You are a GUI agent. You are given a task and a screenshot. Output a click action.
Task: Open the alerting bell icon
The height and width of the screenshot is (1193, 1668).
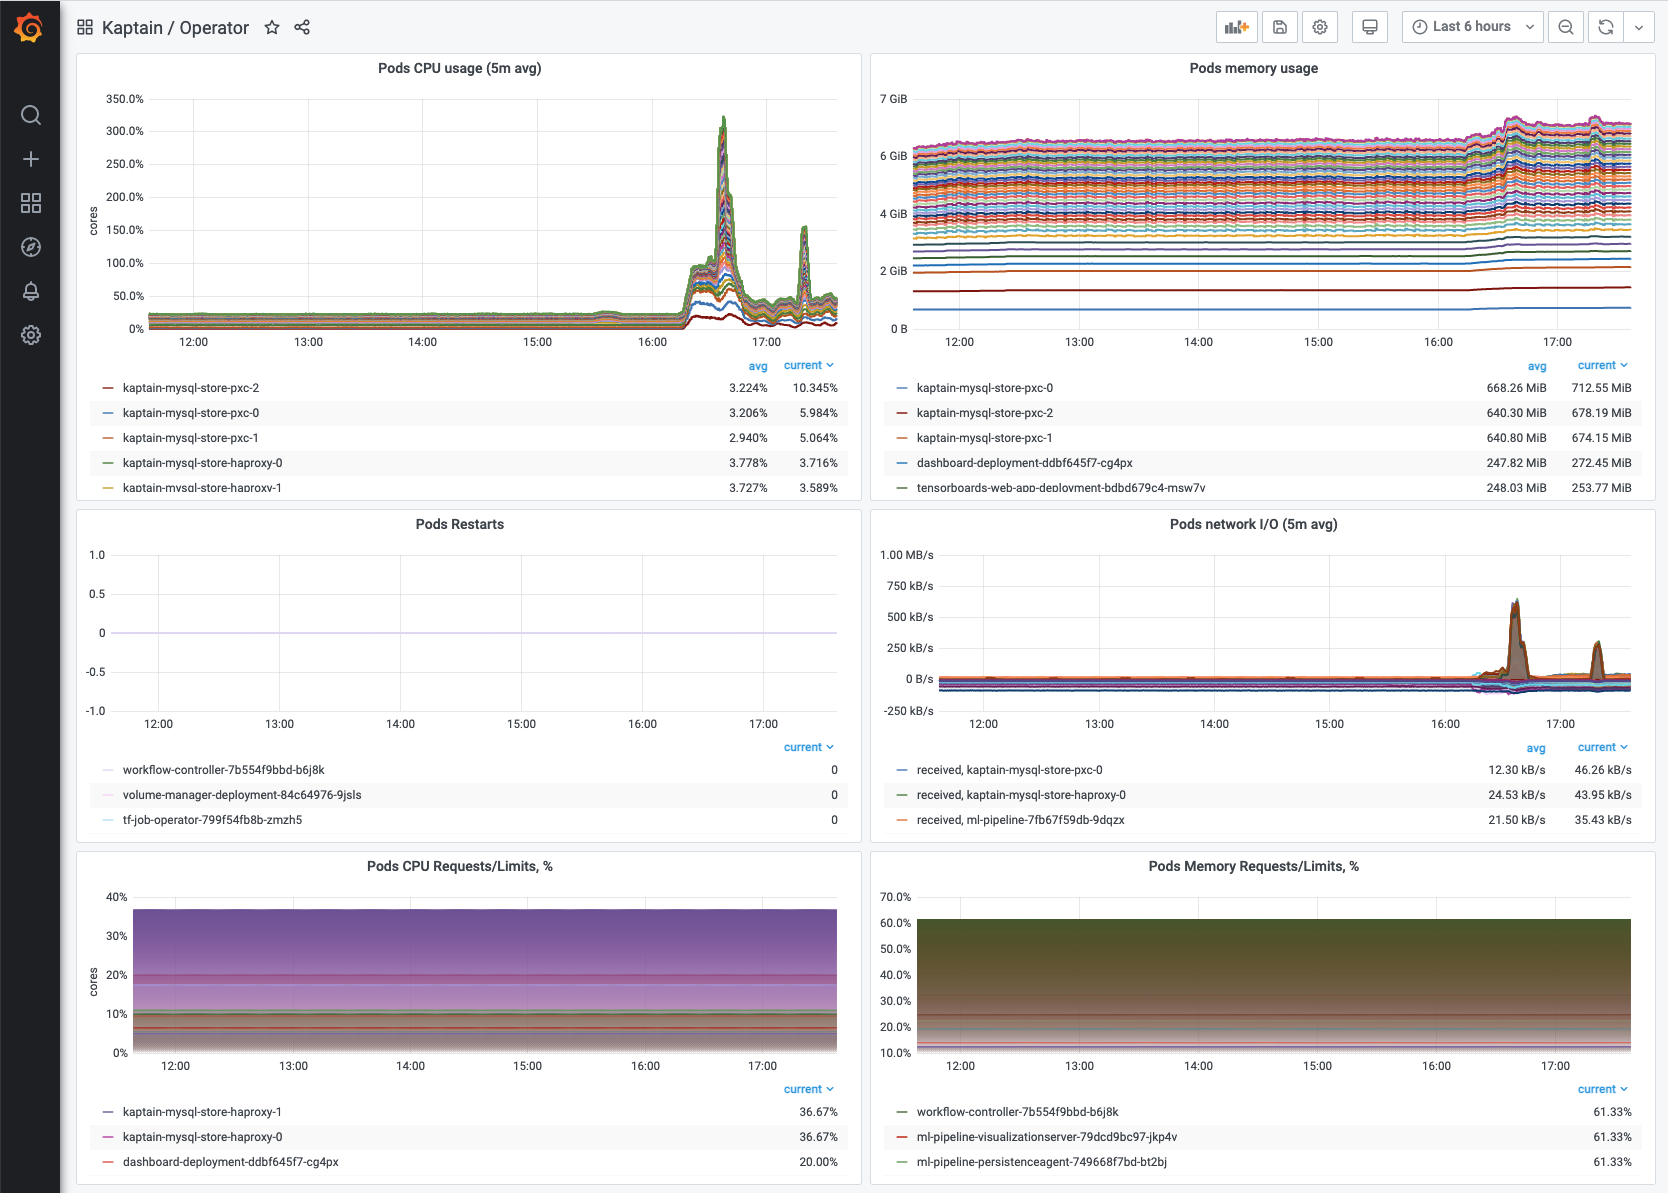[31, 291]
